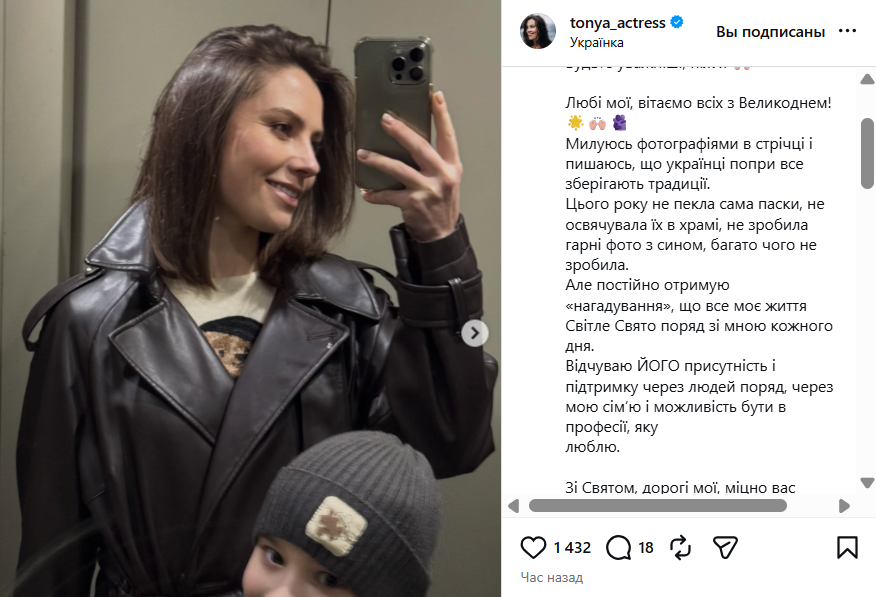The image size is (876, 597).
Task: Save post with bookmark icon
Action: click(847, 547)
